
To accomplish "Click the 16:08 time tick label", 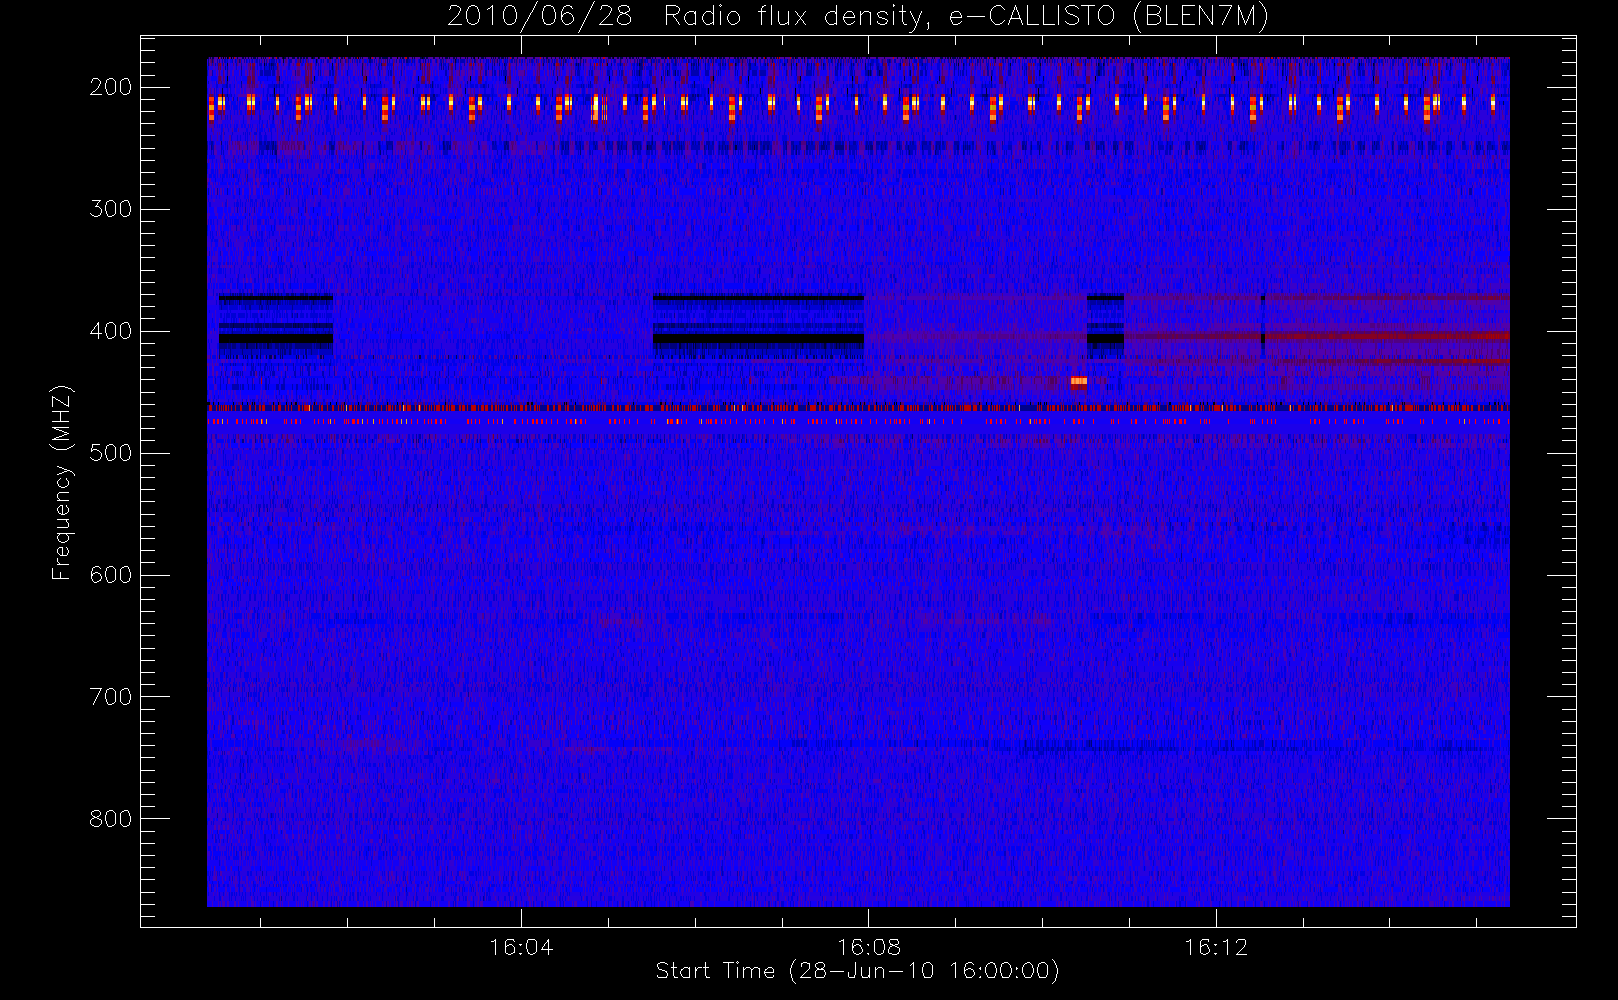I will 869,947.
